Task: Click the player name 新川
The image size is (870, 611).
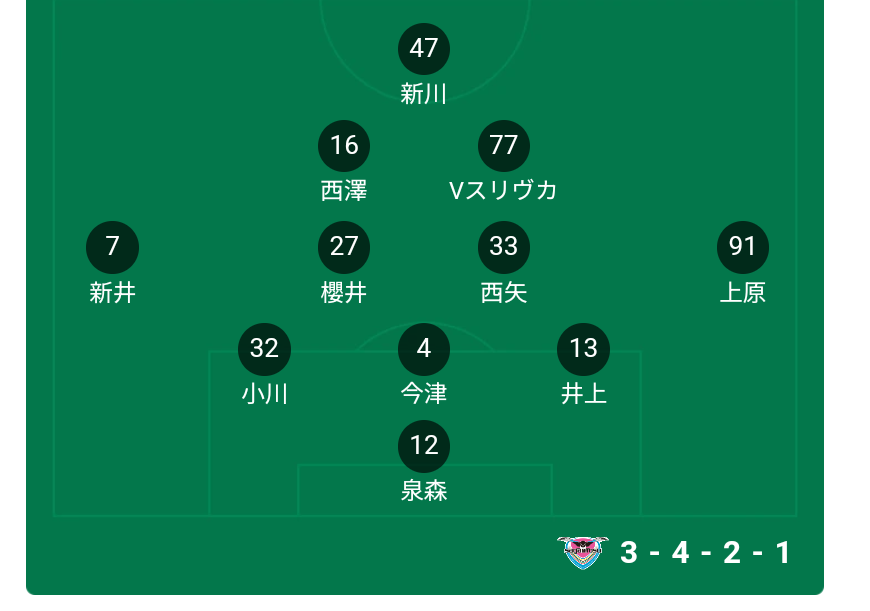Action: tap(424, 94)
